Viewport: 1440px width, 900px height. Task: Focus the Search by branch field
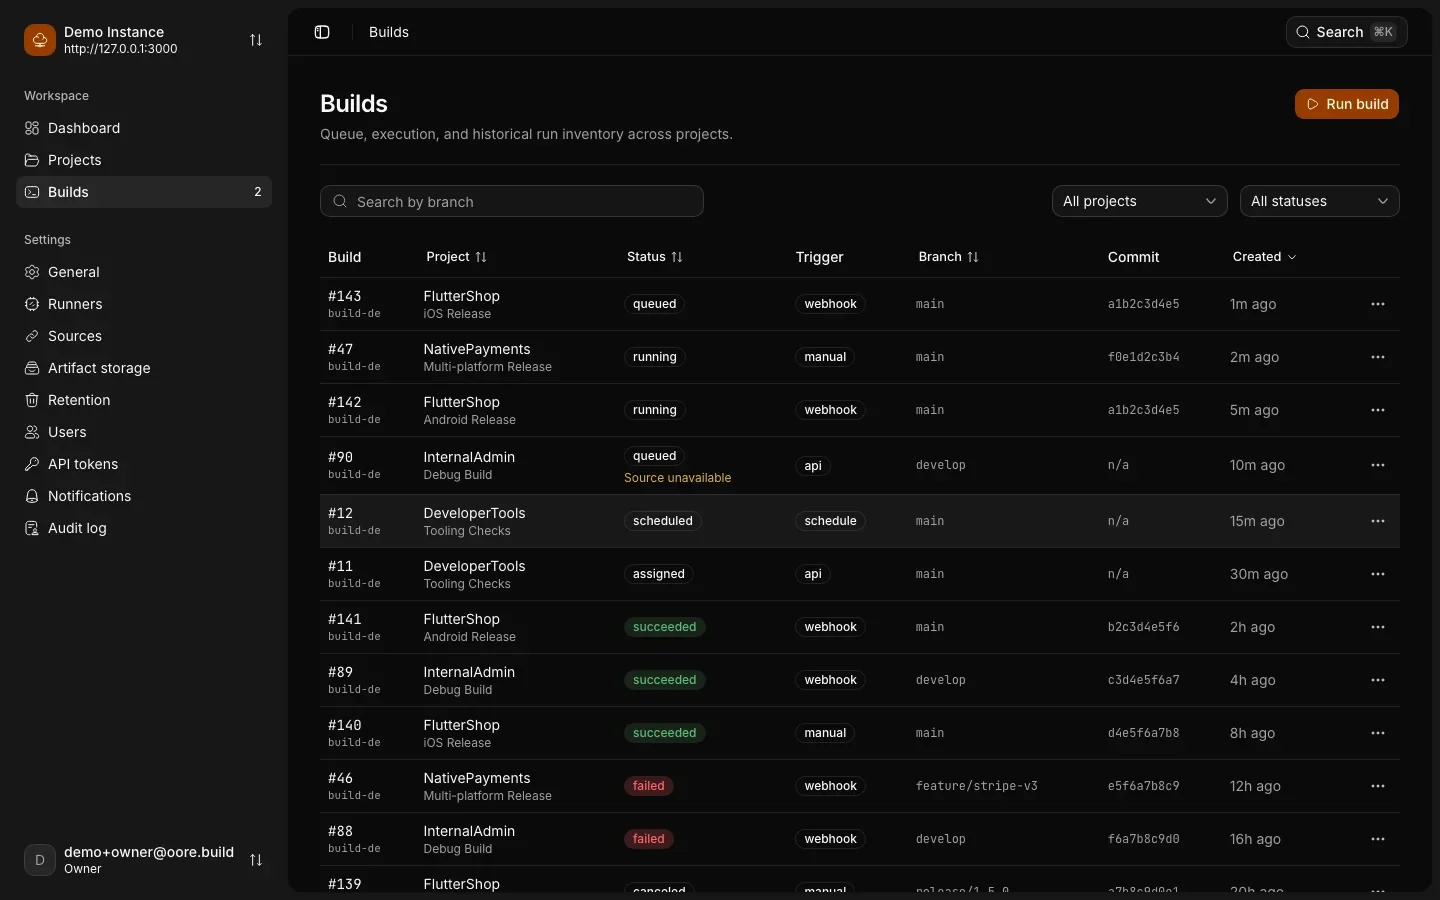[512, 201]
